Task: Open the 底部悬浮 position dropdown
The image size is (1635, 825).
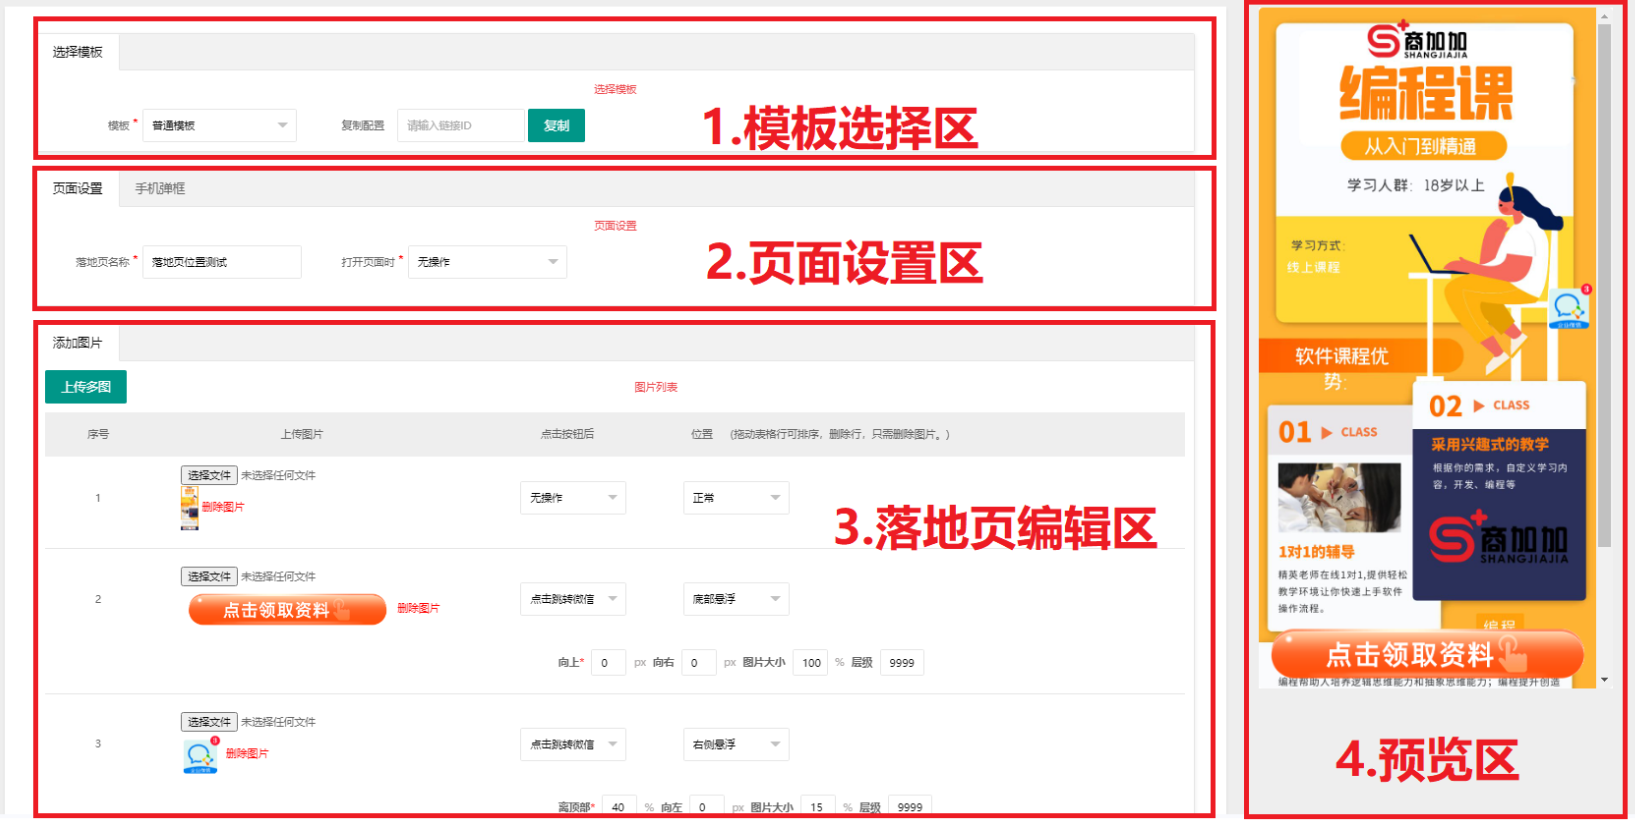Action: point(736,599)
